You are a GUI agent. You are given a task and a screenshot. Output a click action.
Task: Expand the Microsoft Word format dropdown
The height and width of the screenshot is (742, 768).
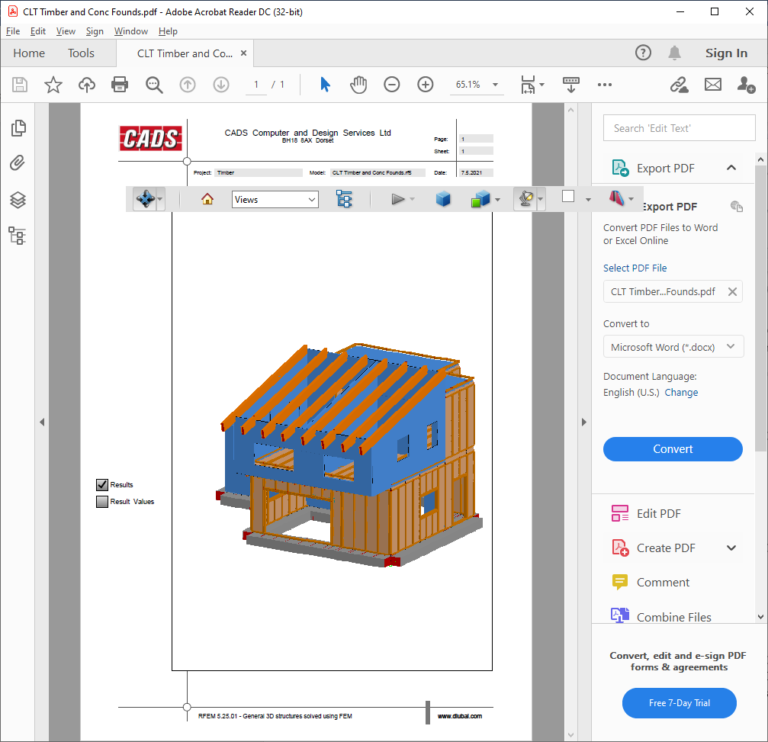click(672, 347)
